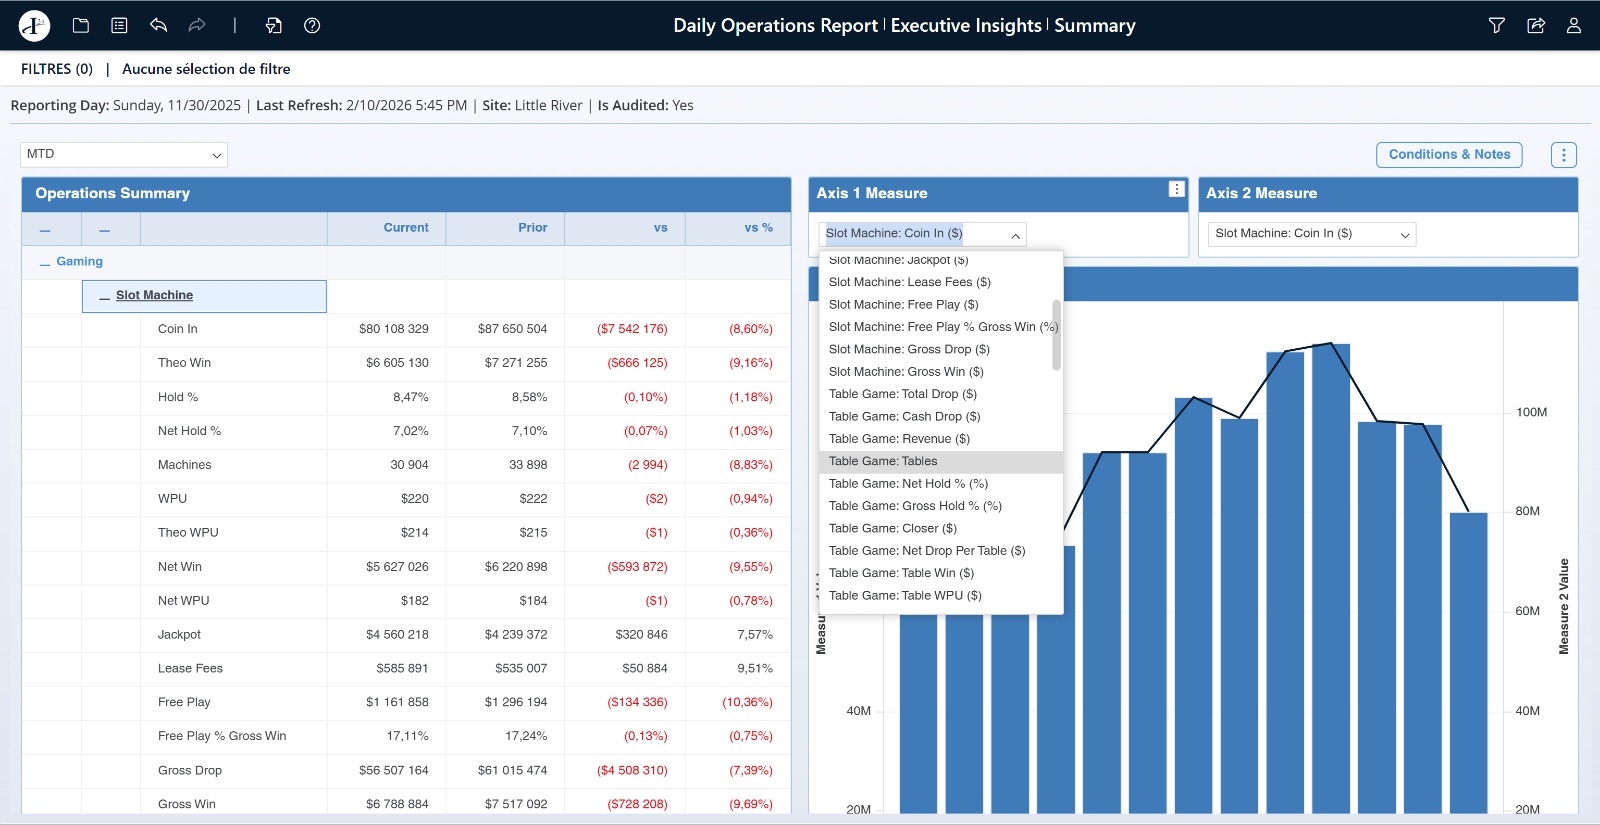Open the three-dot menu beside Conditions & Notes
The height and width of the screenshot is (825, 1600).
pyautogui.click(x=1564, y=155)
